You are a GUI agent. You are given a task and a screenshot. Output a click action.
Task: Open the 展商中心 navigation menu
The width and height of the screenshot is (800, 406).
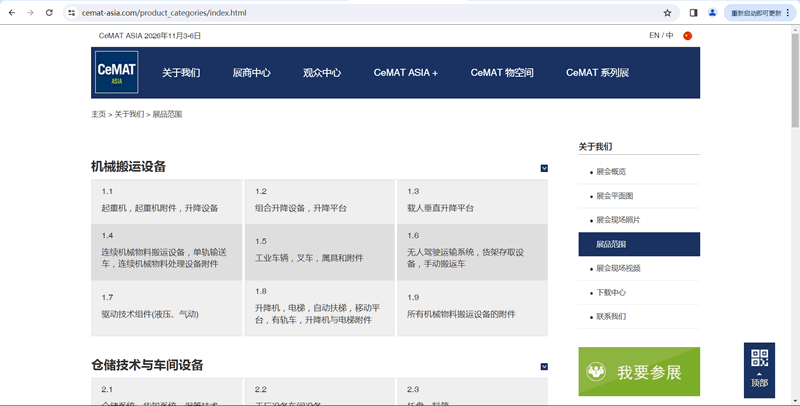pyautogui.click(x=251, y=73)
